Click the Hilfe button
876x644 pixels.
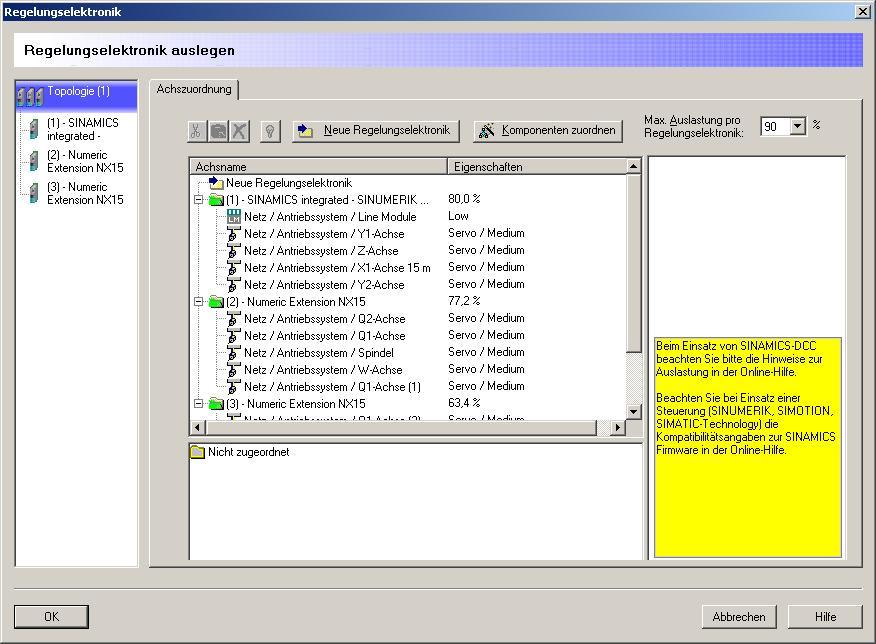[825, 617]
